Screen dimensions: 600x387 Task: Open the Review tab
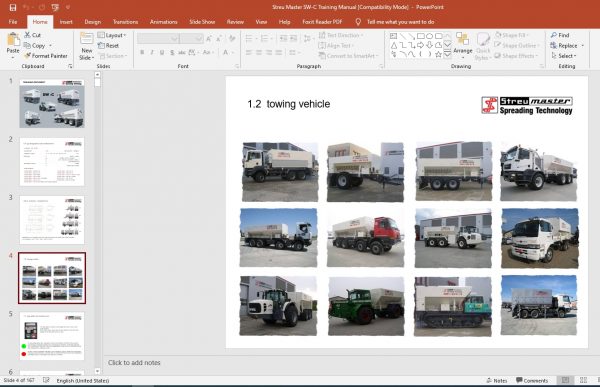(x=235, y=22)
